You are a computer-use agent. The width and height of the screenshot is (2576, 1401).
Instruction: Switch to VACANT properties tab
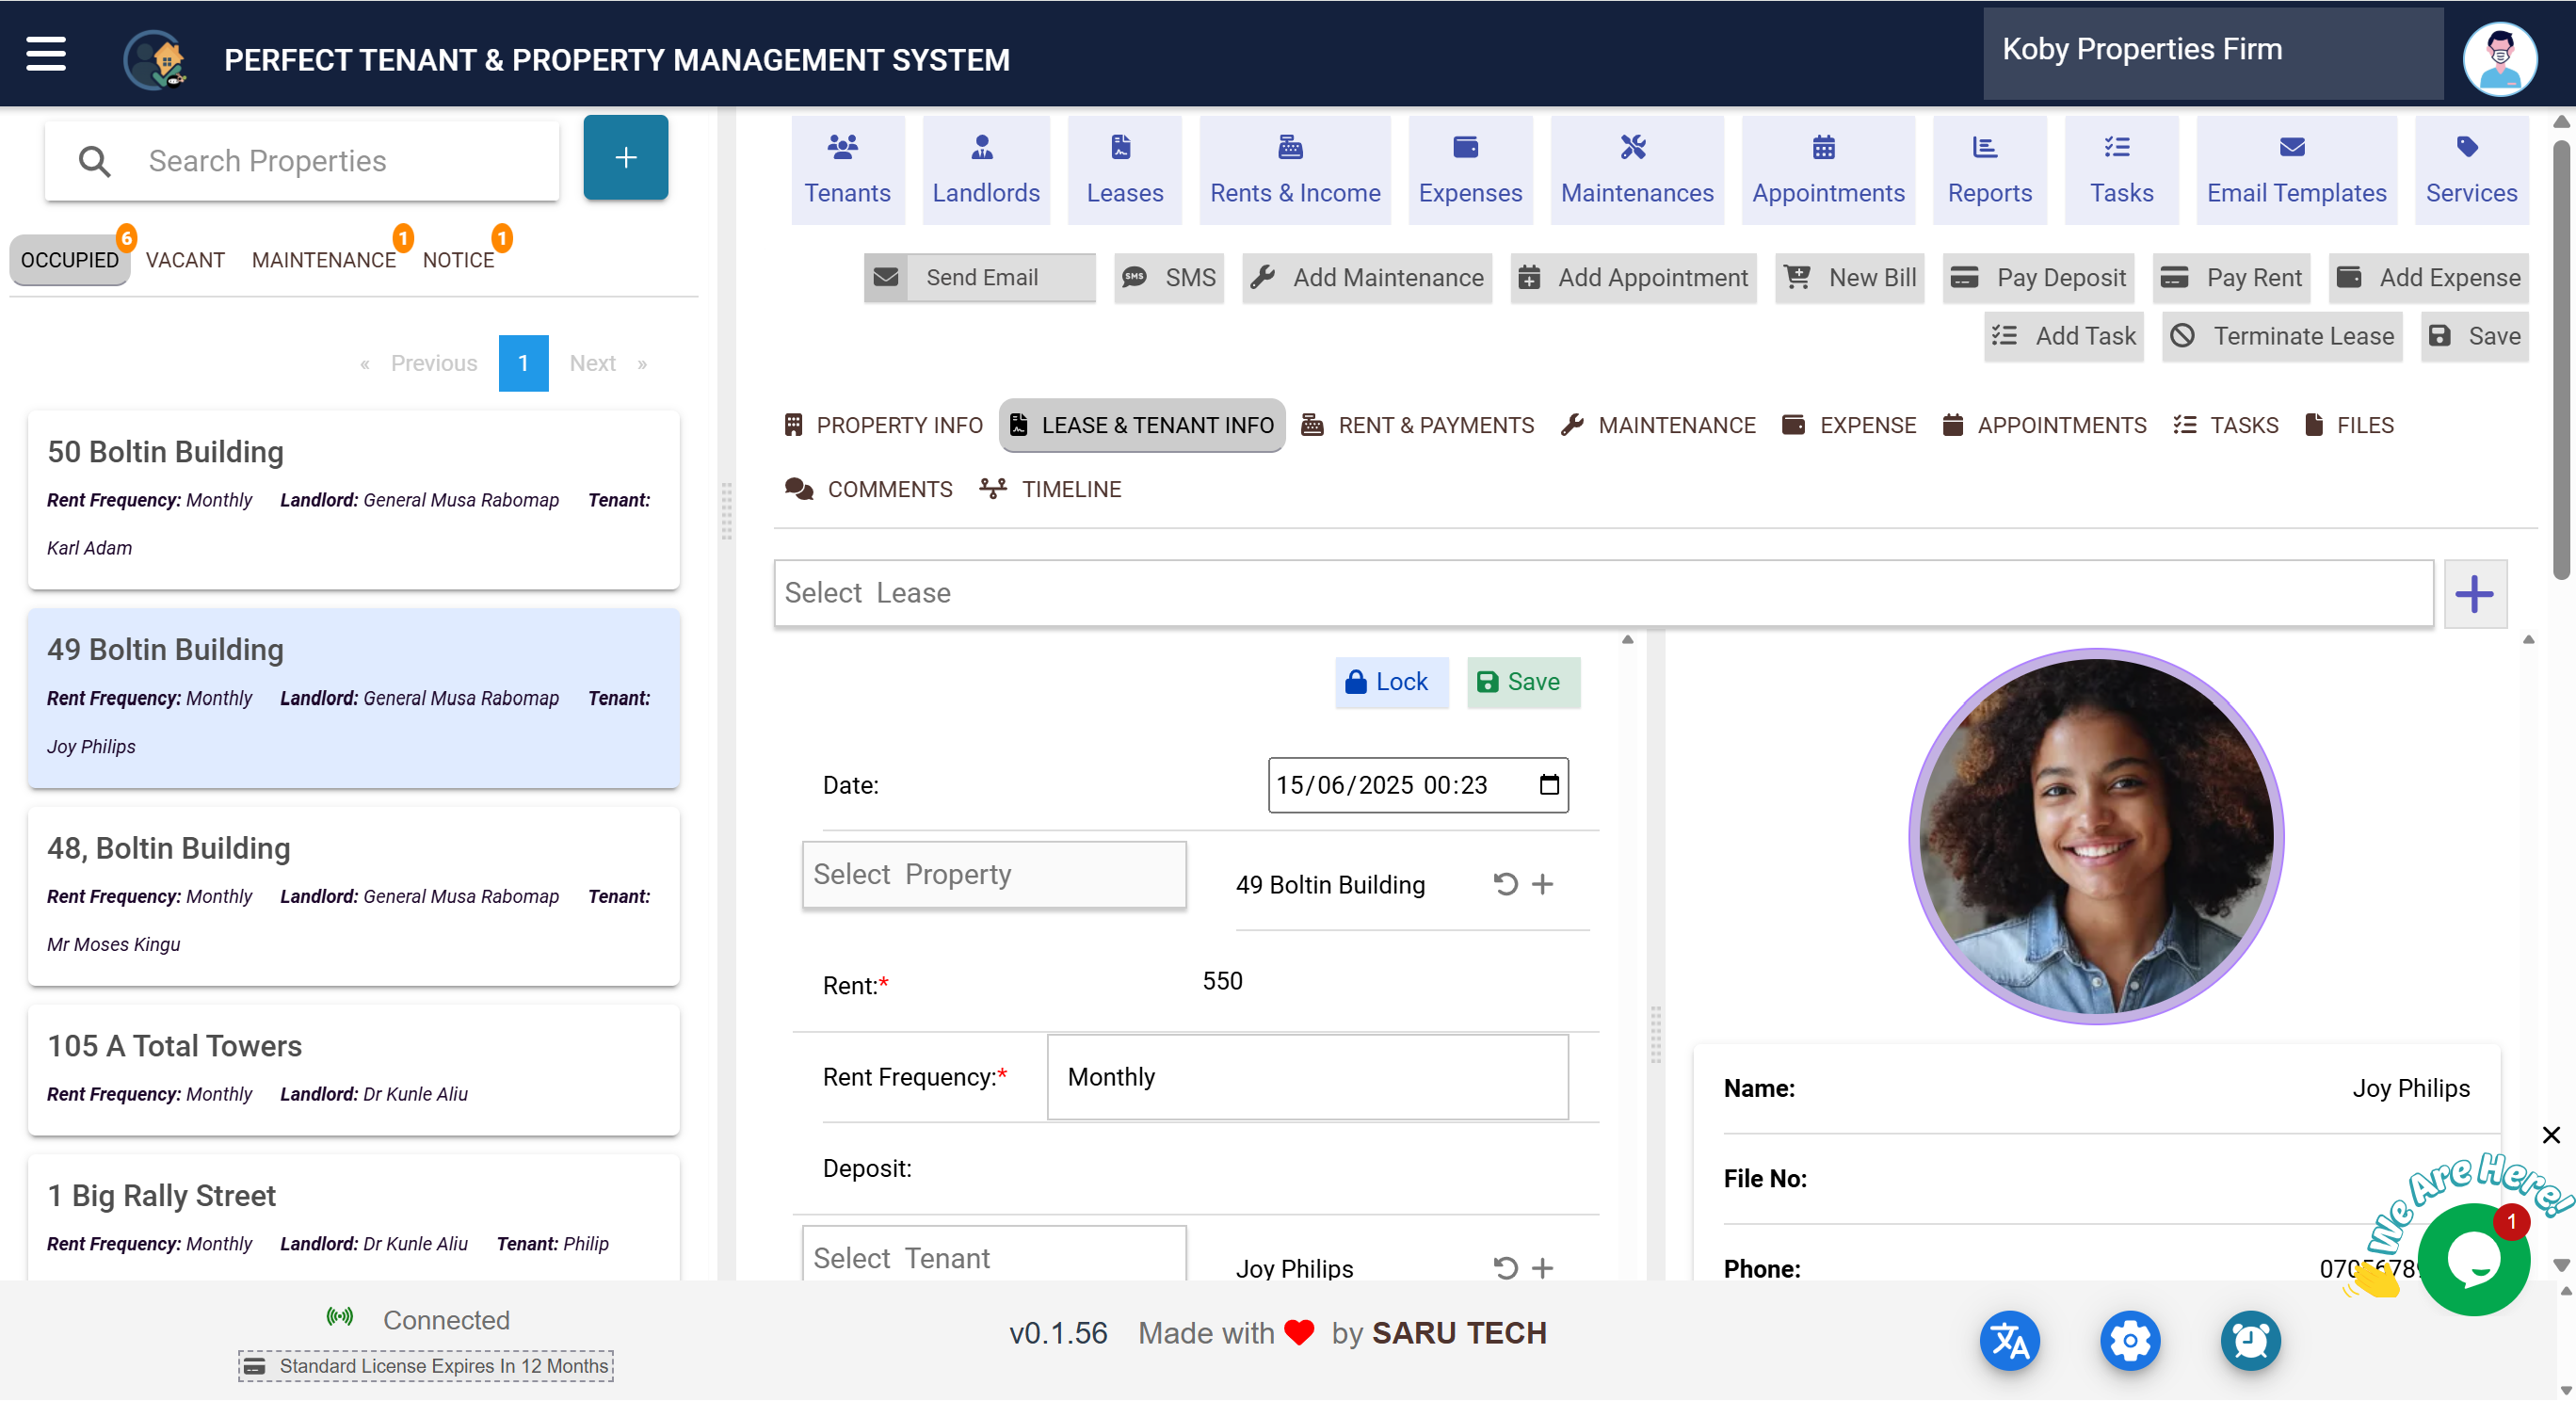pyautogui.click(x=185, y=259)
